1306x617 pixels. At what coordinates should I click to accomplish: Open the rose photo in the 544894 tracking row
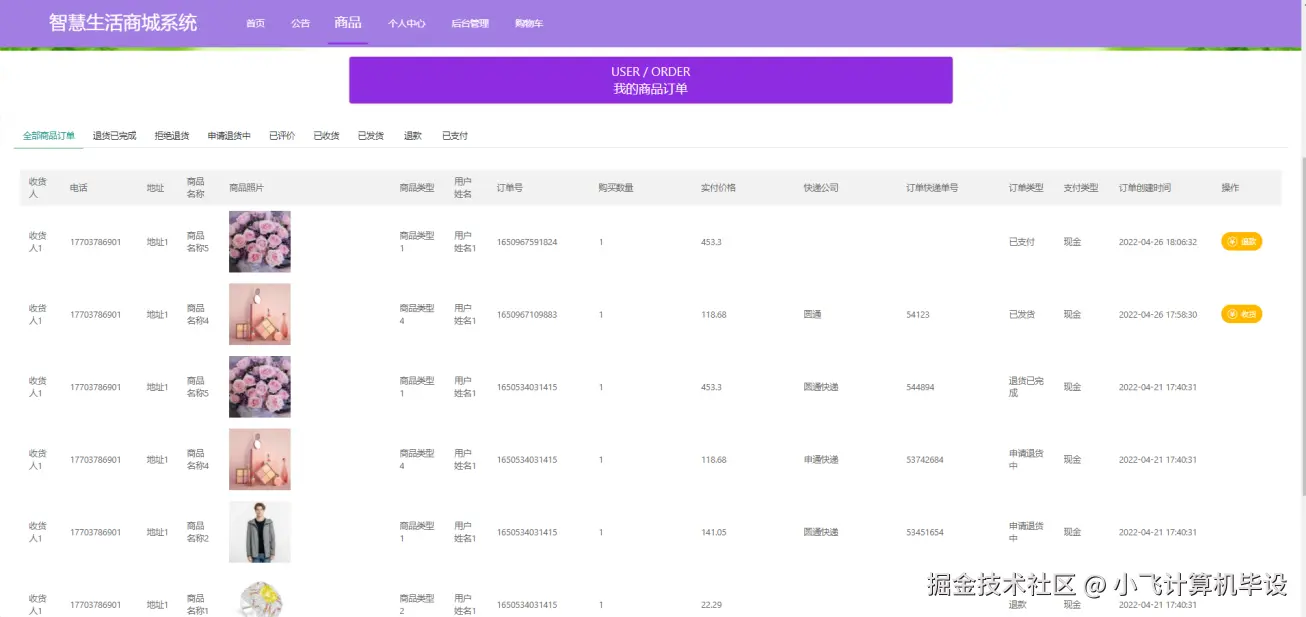point(260,387)
